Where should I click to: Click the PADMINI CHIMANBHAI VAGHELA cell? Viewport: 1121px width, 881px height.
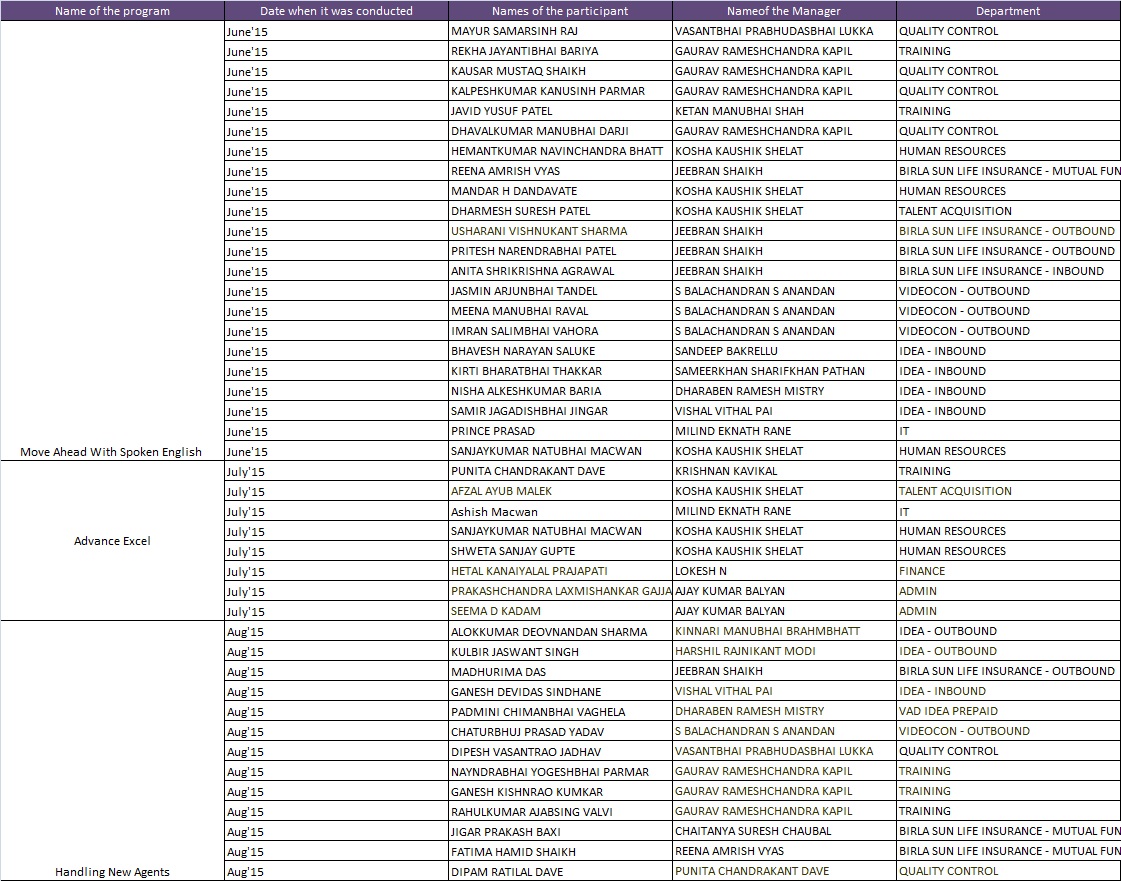(560, 712)
